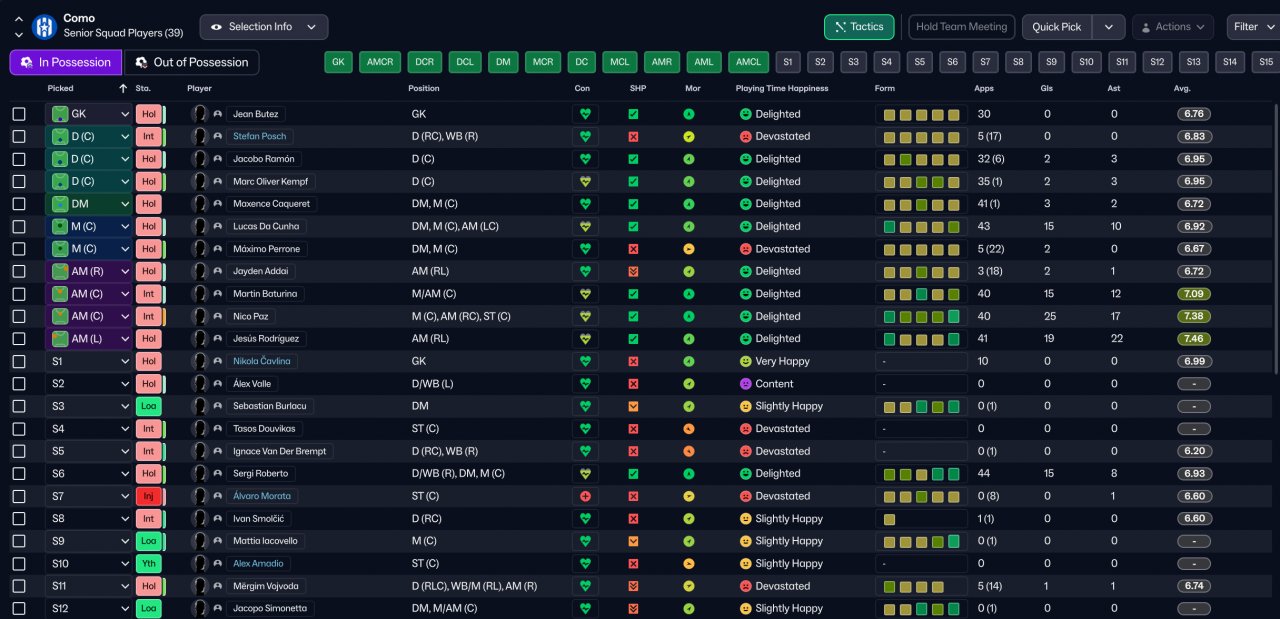Click Jesús Rodríguez's form colour squares
This screenshot has height=619, width=1280.
[921, 339]
